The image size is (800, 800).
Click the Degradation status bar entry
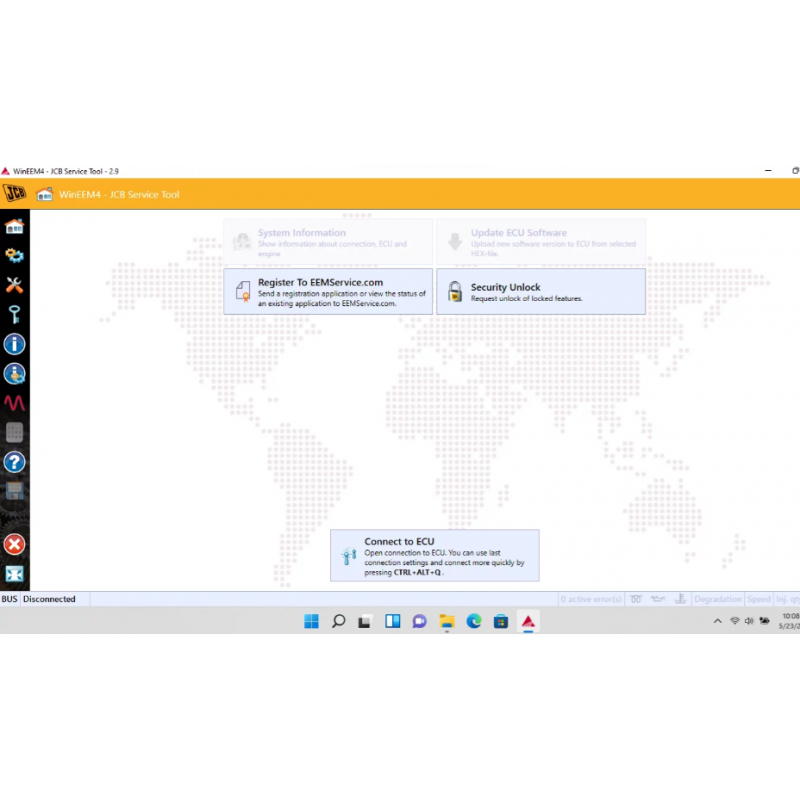tap(717, 599)
